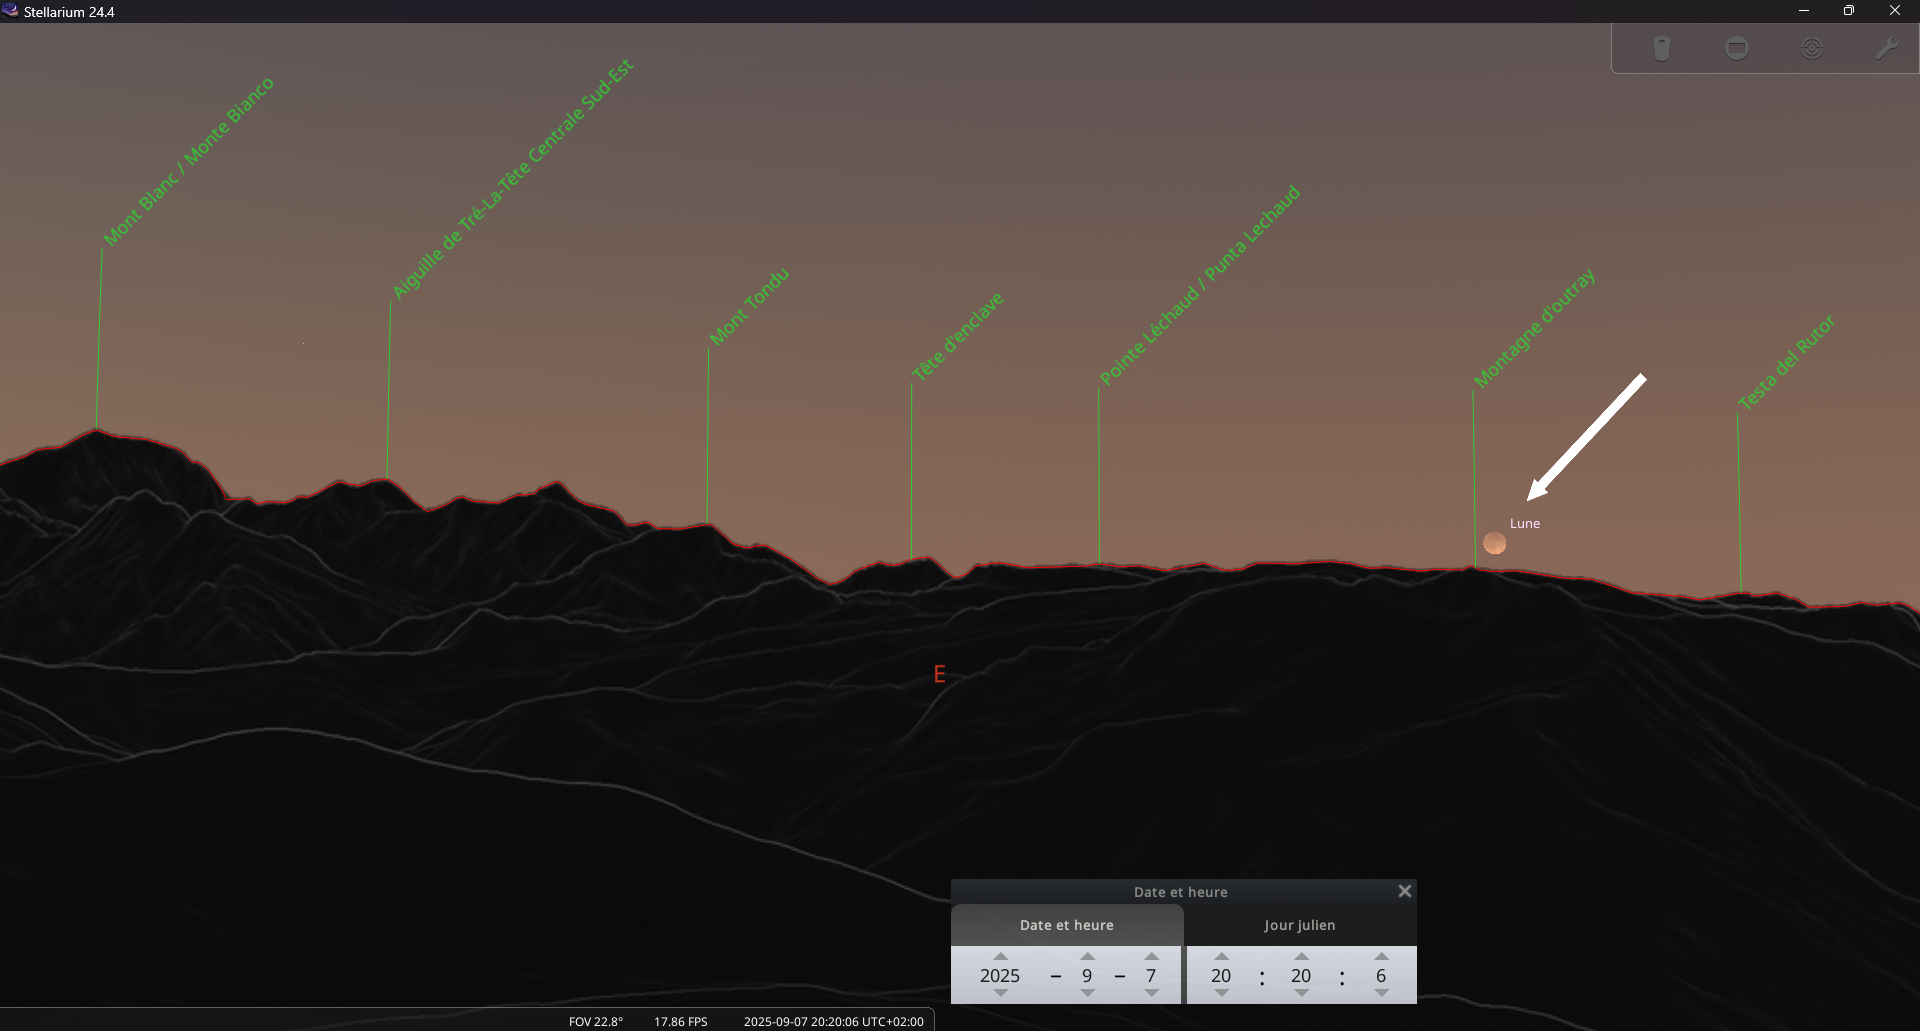Decrease the day value 7

point(1152,993)
